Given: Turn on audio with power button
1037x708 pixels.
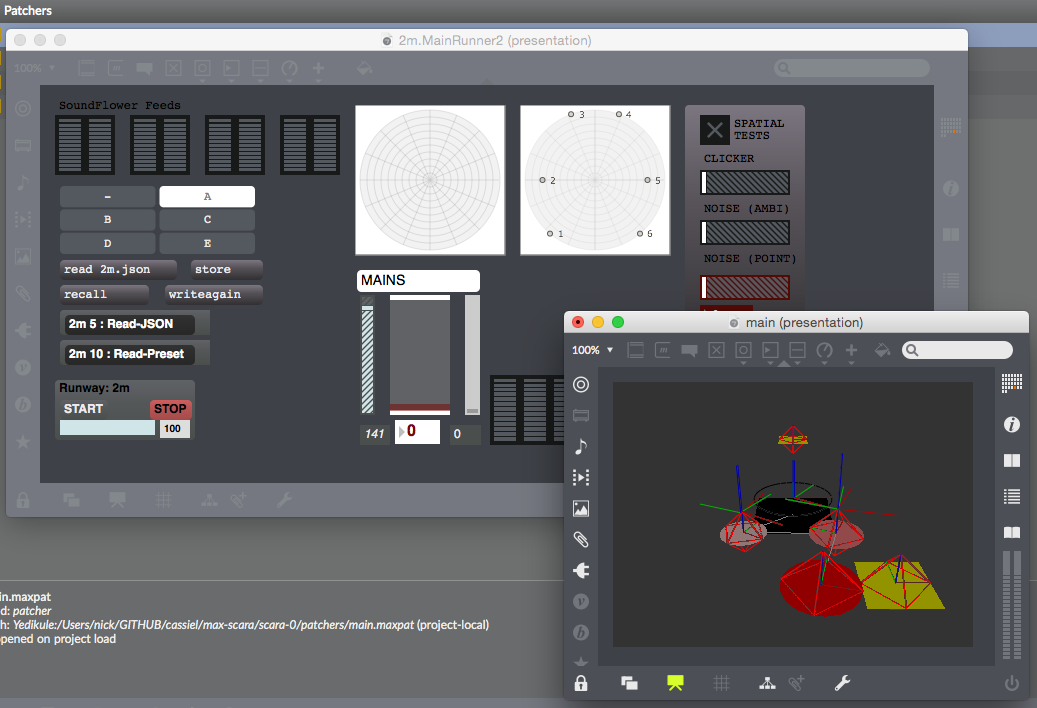Looking at the screenshot, I should pos(1012,683).
